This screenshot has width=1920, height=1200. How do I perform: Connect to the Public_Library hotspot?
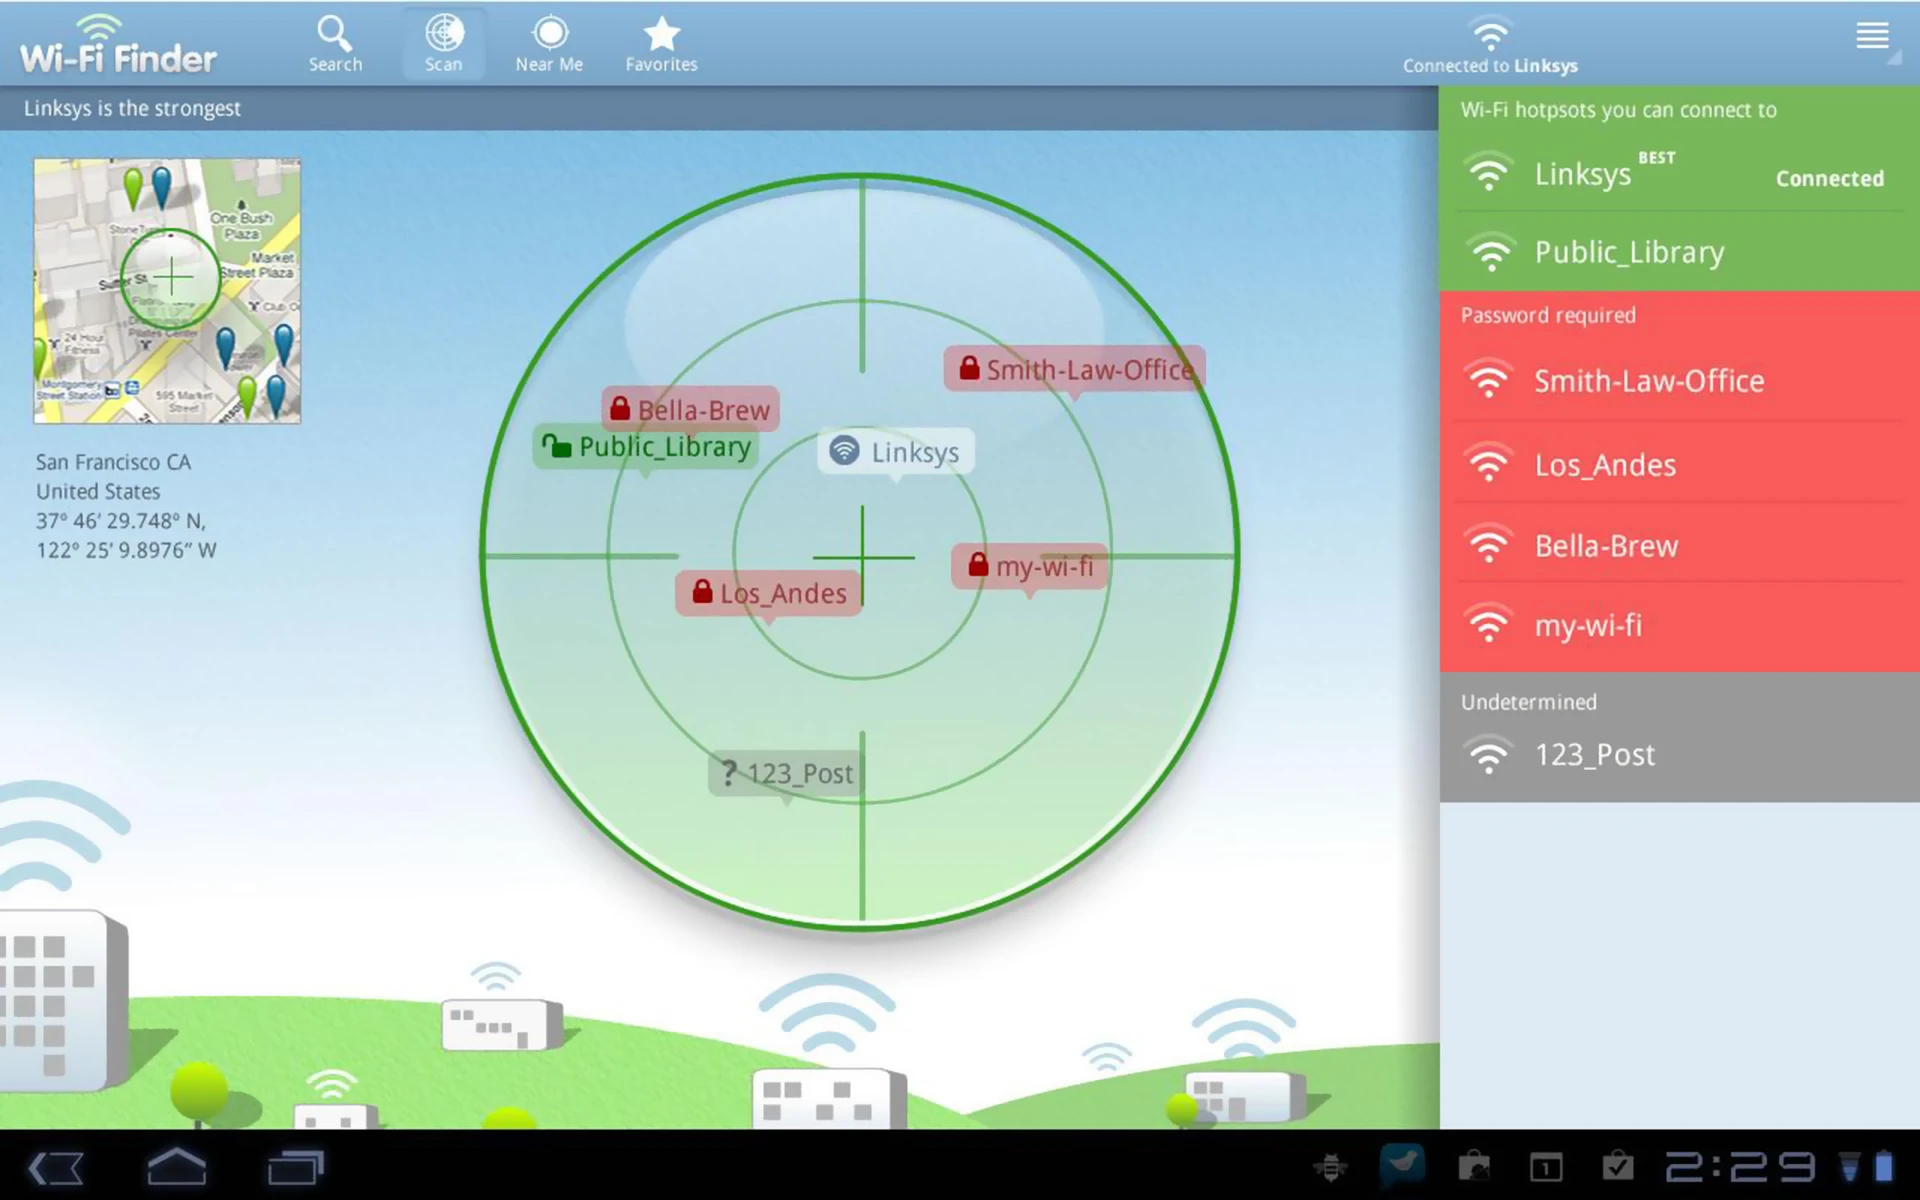1628,252
